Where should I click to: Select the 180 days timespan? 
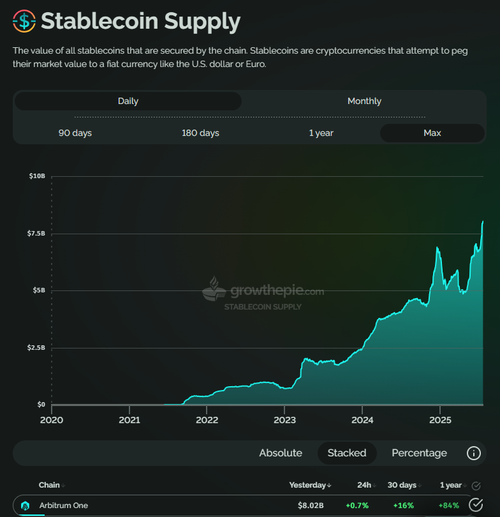pos(200,133)
